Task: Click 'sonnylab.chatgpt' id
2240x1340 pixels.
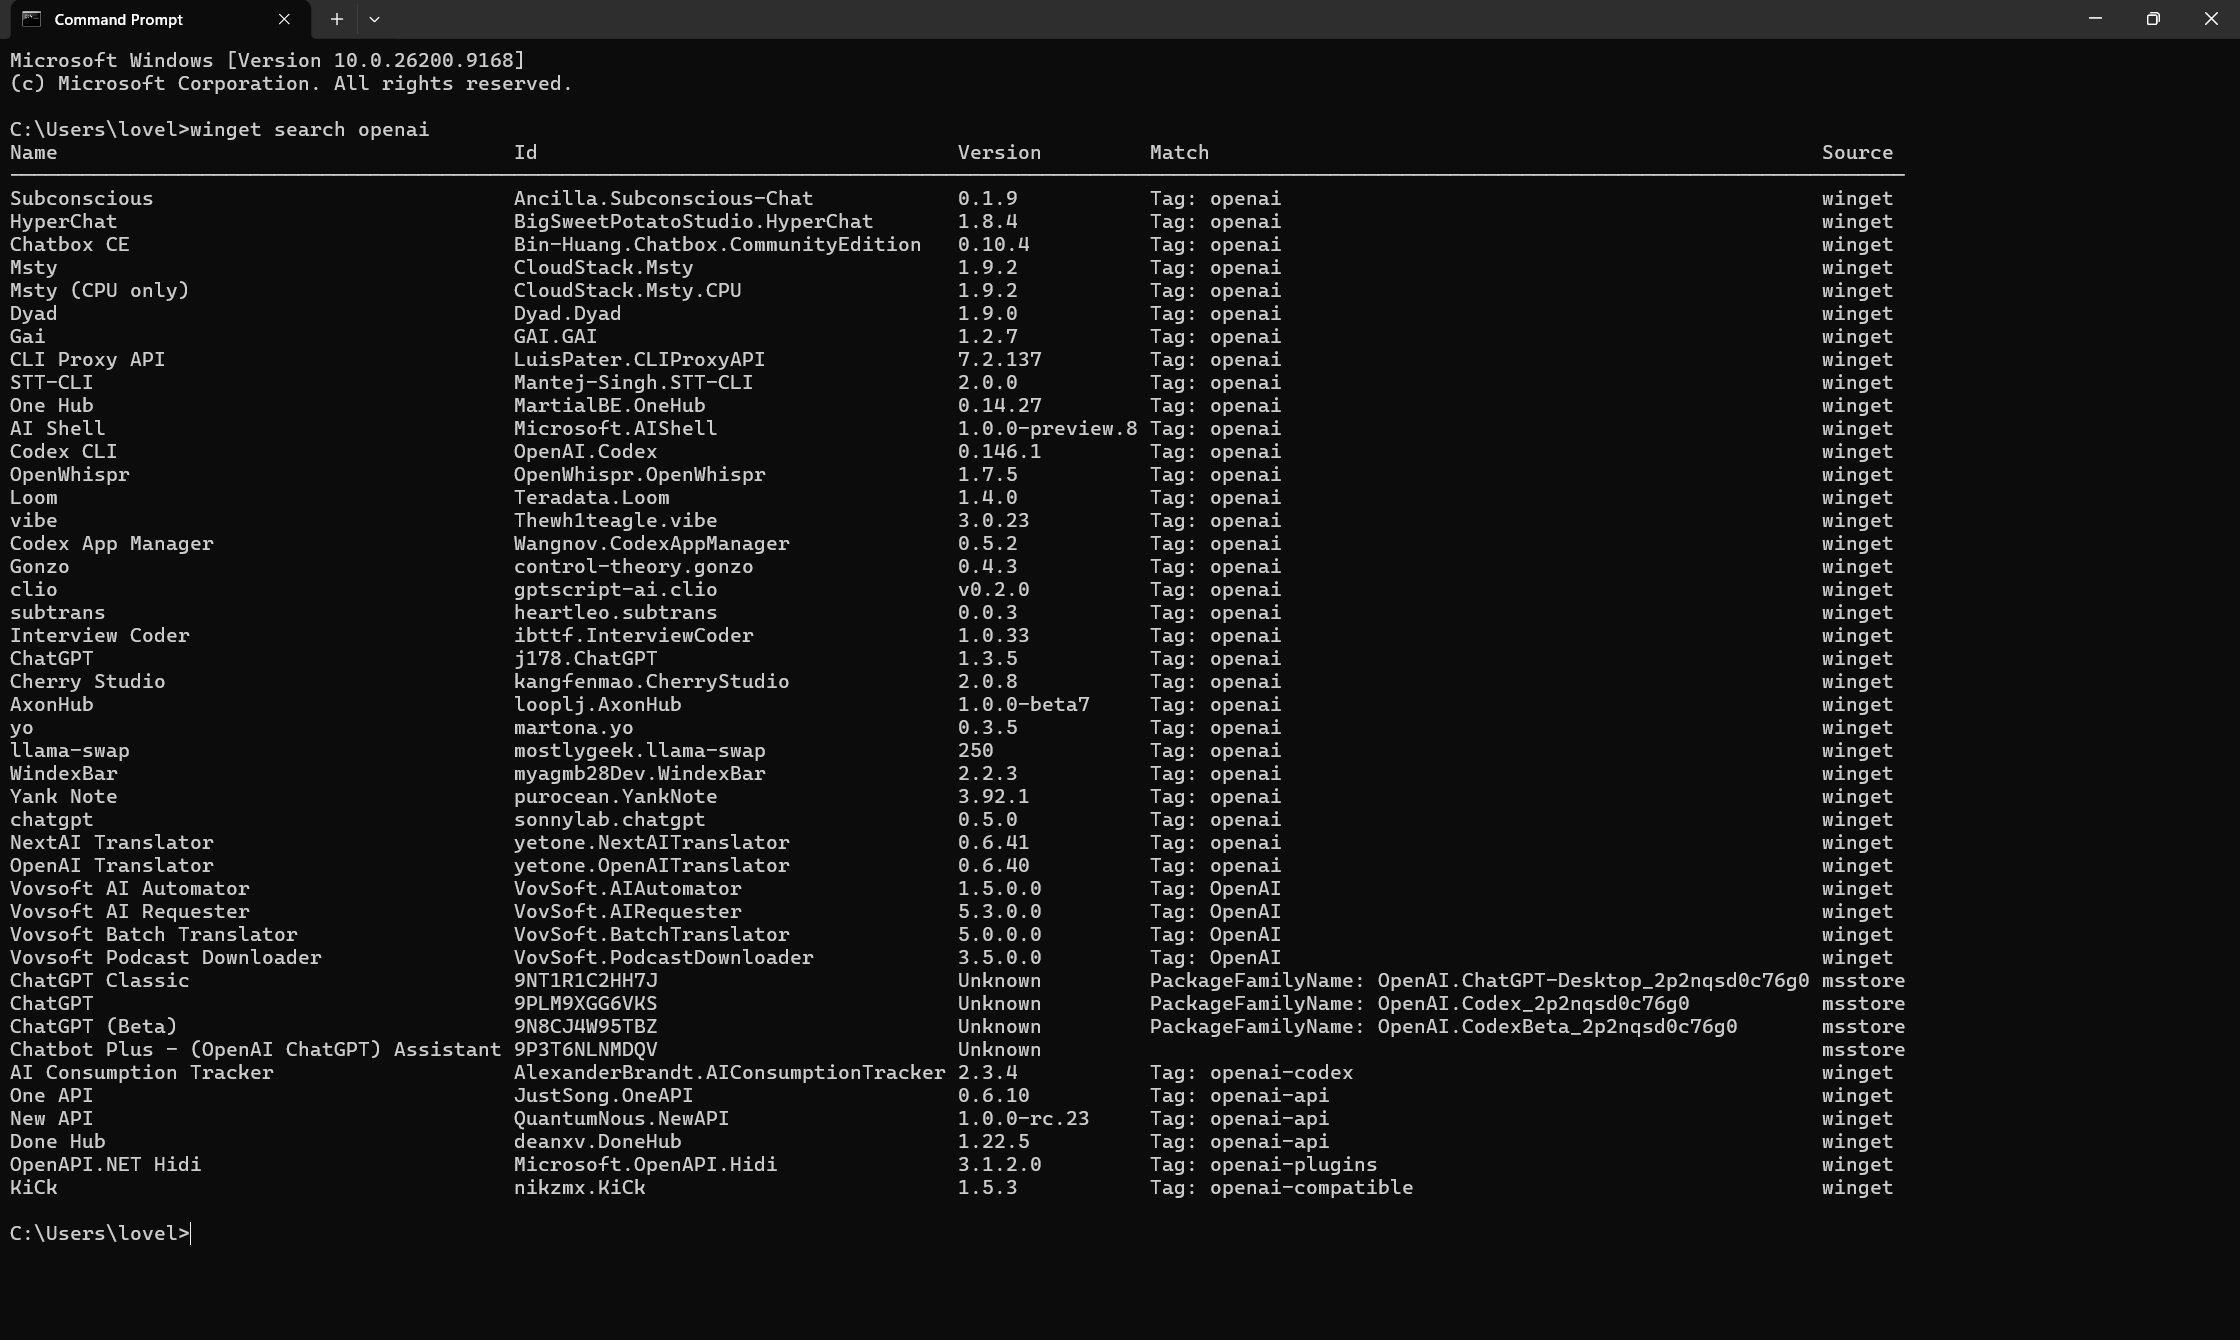Action: point(610,819)
